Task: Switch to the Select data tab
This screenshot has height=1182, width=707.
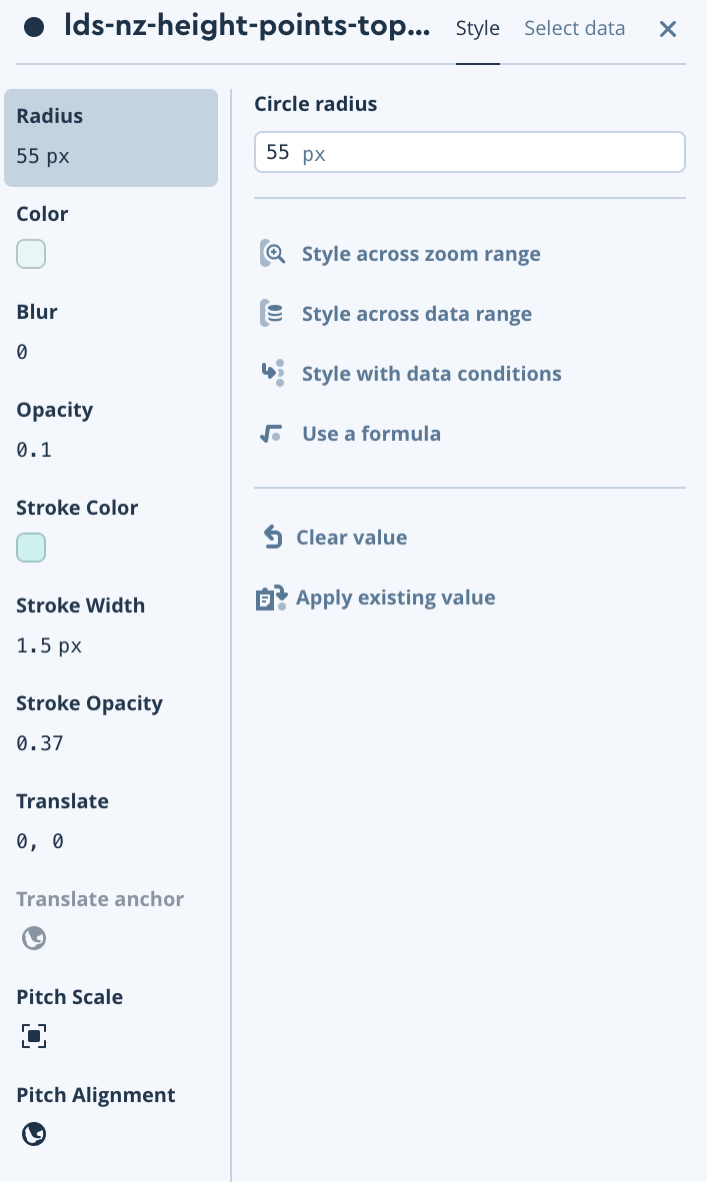Action: [574, 29]
